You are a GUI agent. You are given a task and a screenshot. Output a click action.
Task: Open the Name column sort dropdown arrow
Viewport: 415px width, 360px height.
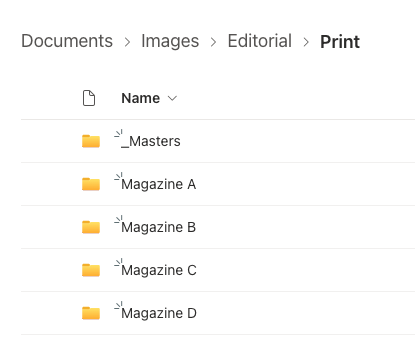pos(172,98)
